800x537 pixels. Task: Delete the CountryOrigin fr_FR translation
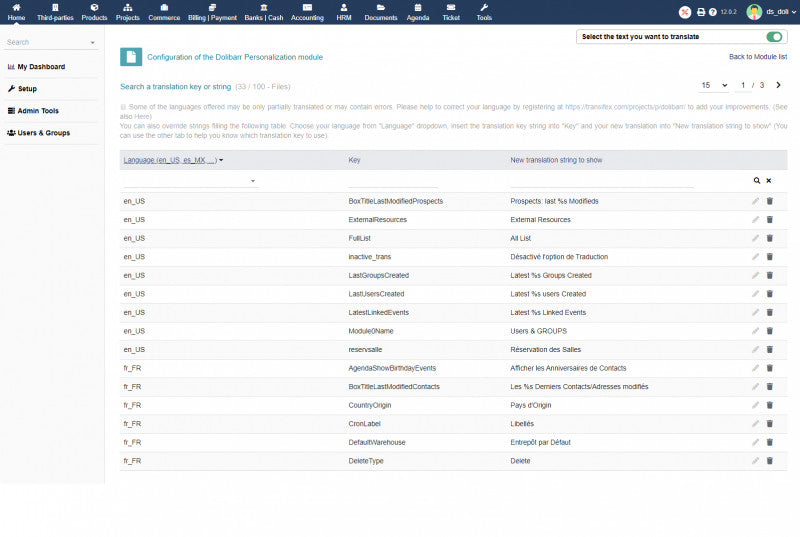[770, 405]
